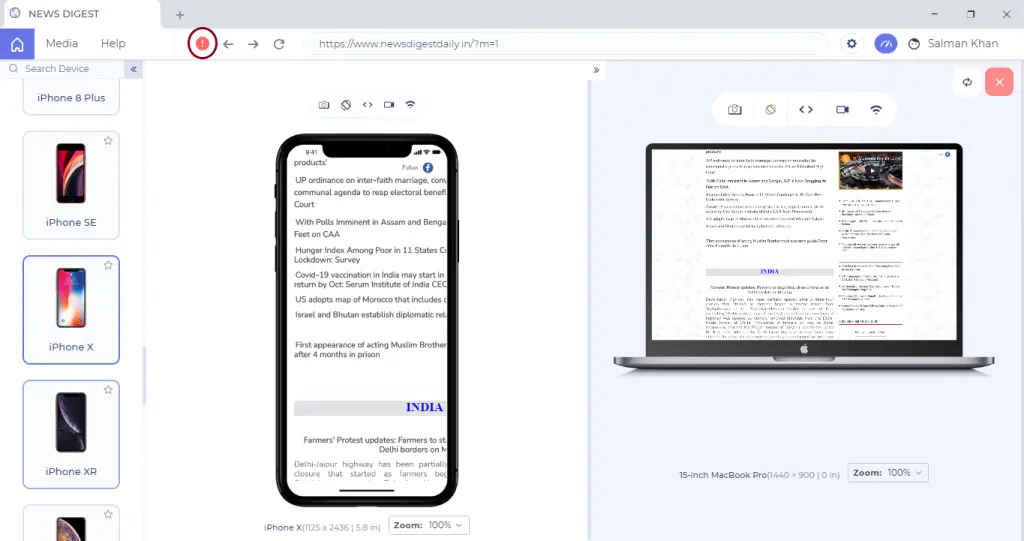Open the Media menu
Viewport: 1024px width, 541px height.
(x=62, y=44)
